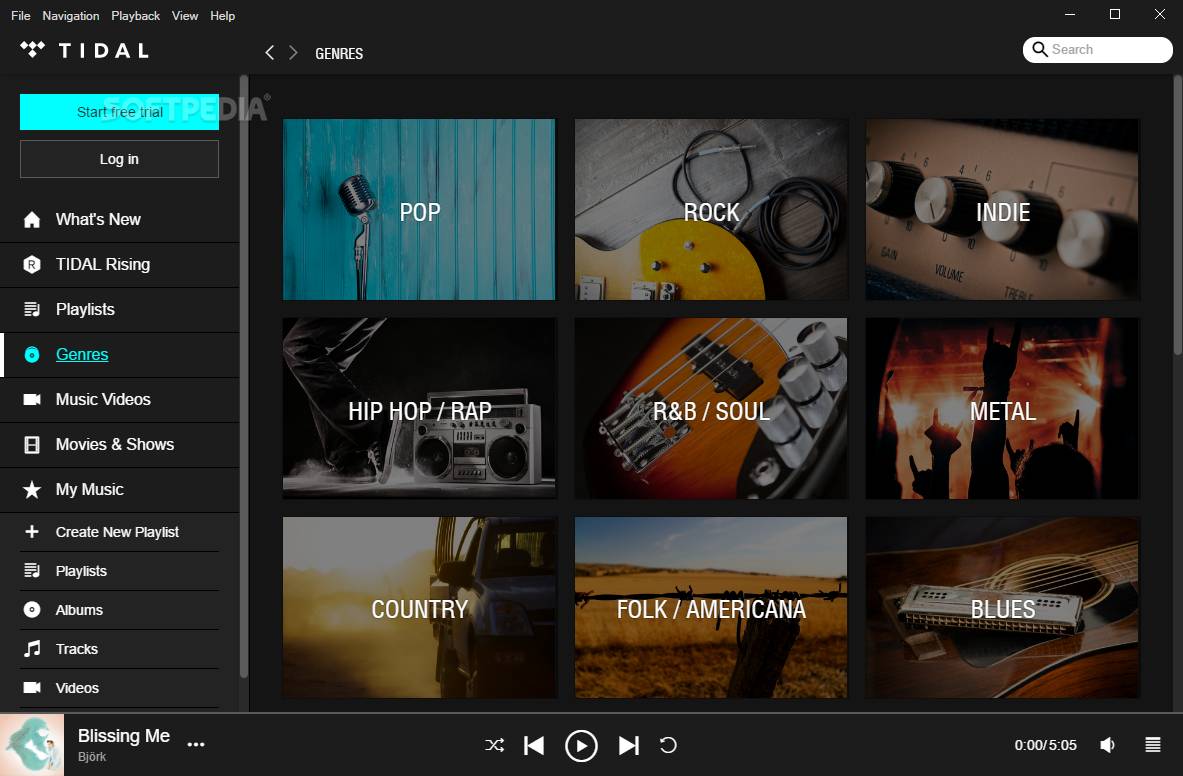The width and height of the screenshot is (1183, 776).
Task: Click the Videos camera icon under My Music
Action: (32, 687)
